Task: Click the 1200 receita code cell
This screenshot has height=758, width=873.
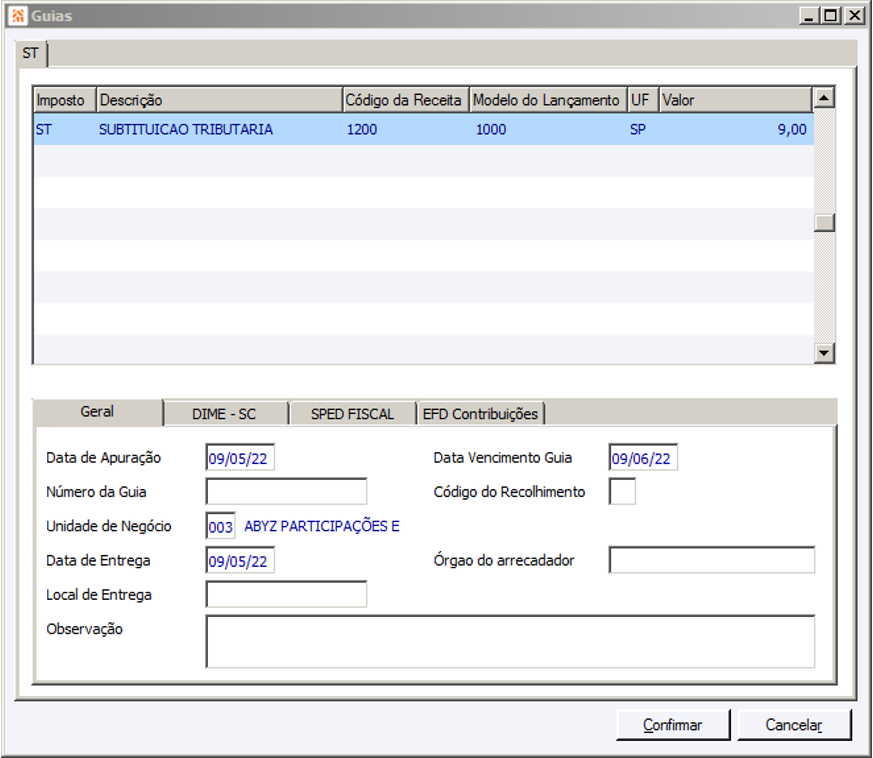Action: point(362,129)
